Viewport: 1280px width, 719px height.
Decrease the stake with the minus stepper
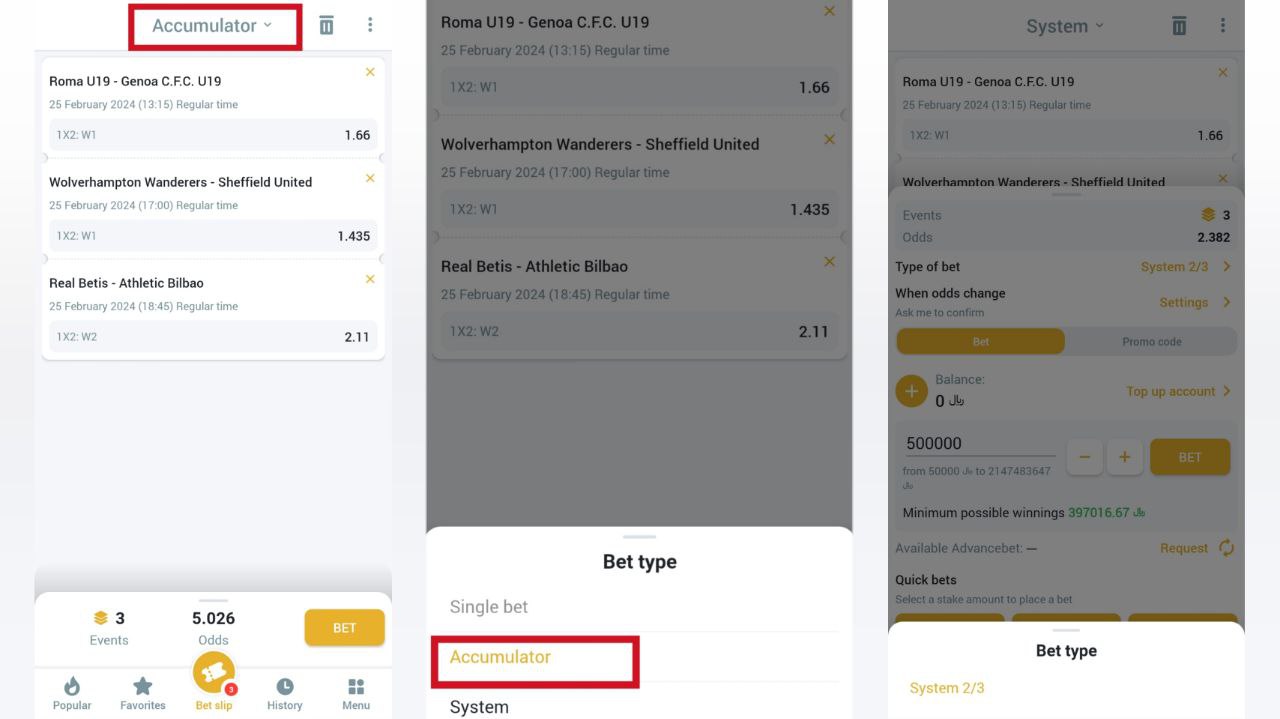click(x=1084, y=457)
